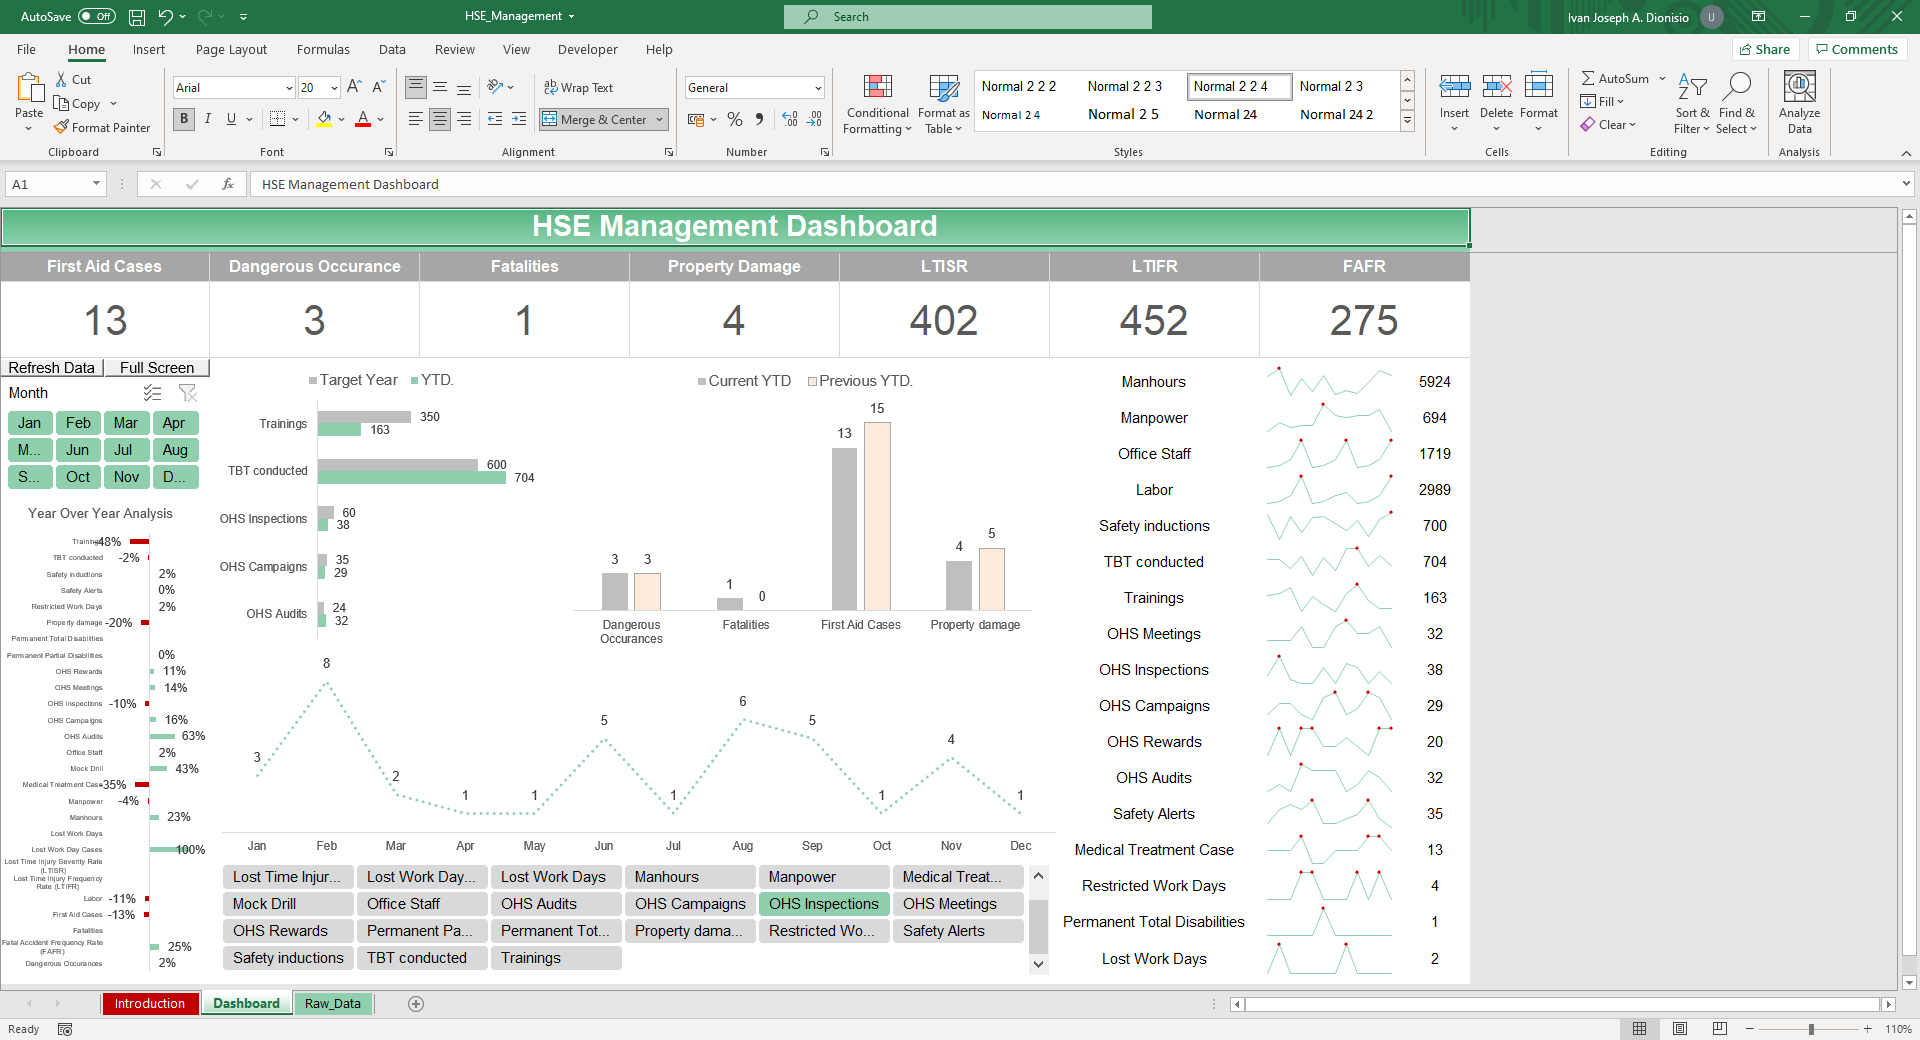The width and height of the screenshot is (1920, 1040).
Task: Toggle Manhours slicer item
Action: (x=690, y=877)
